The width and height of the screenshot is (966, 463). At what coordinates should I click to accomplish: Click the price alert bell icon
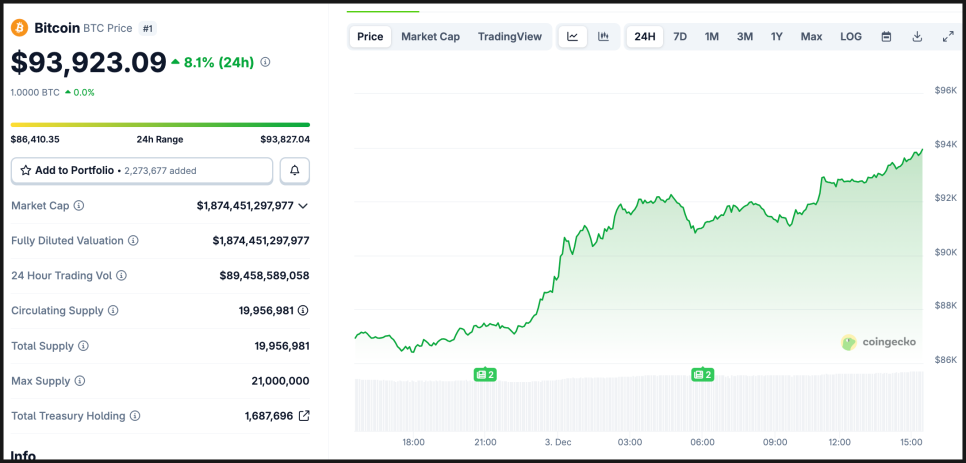coord(295,171)
